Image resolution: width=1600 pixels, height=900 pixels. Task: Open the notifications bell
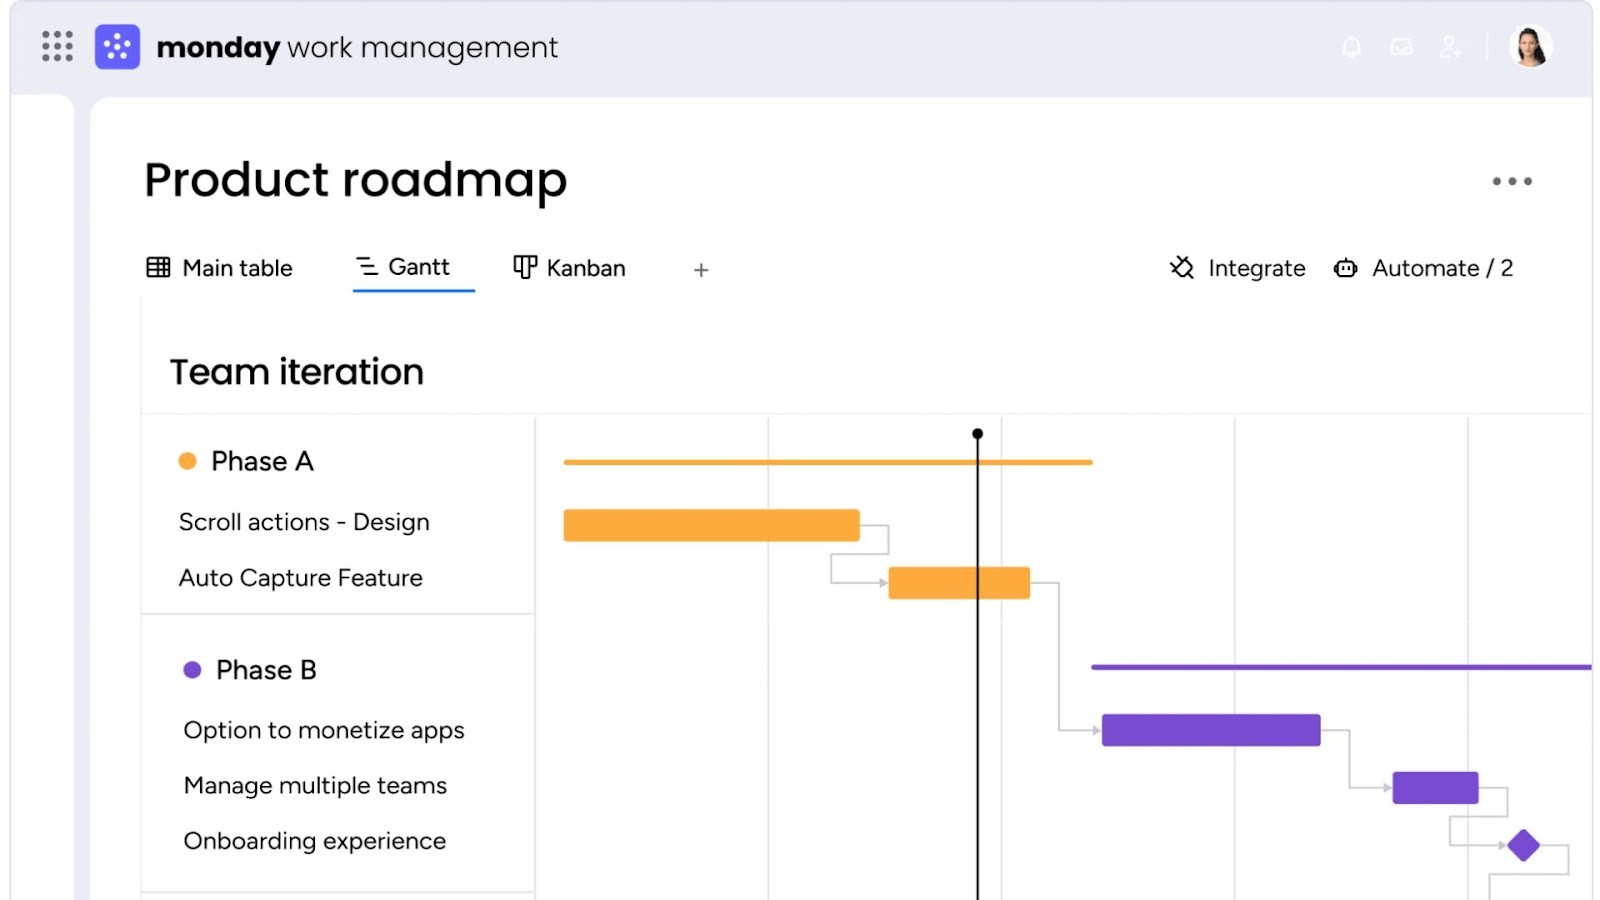(x=1352, y=47)
